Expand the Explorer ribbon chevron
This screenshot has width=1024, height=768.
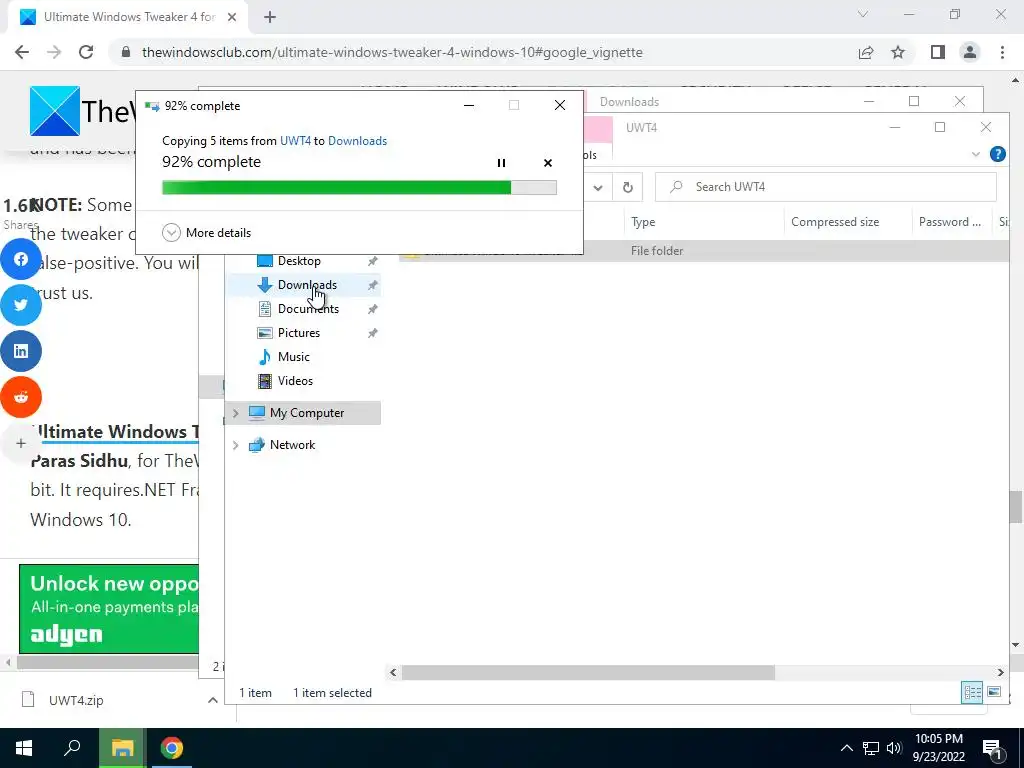[x=976, y=154]
